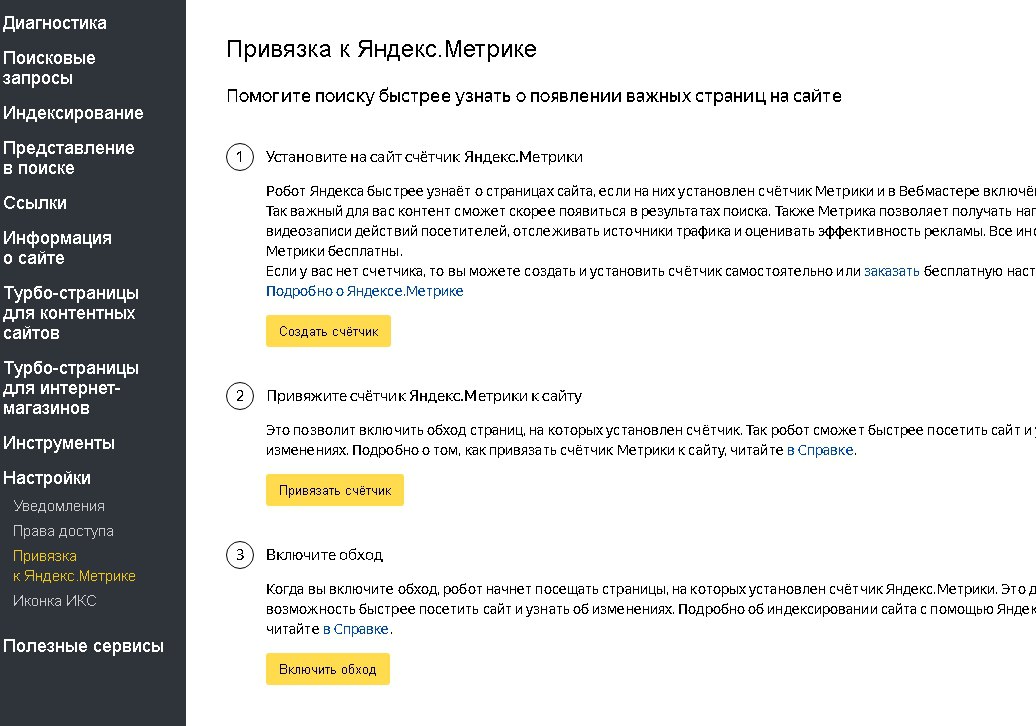Open Представление в поиске section
1036x726 pixels.
tap(69, 158)
